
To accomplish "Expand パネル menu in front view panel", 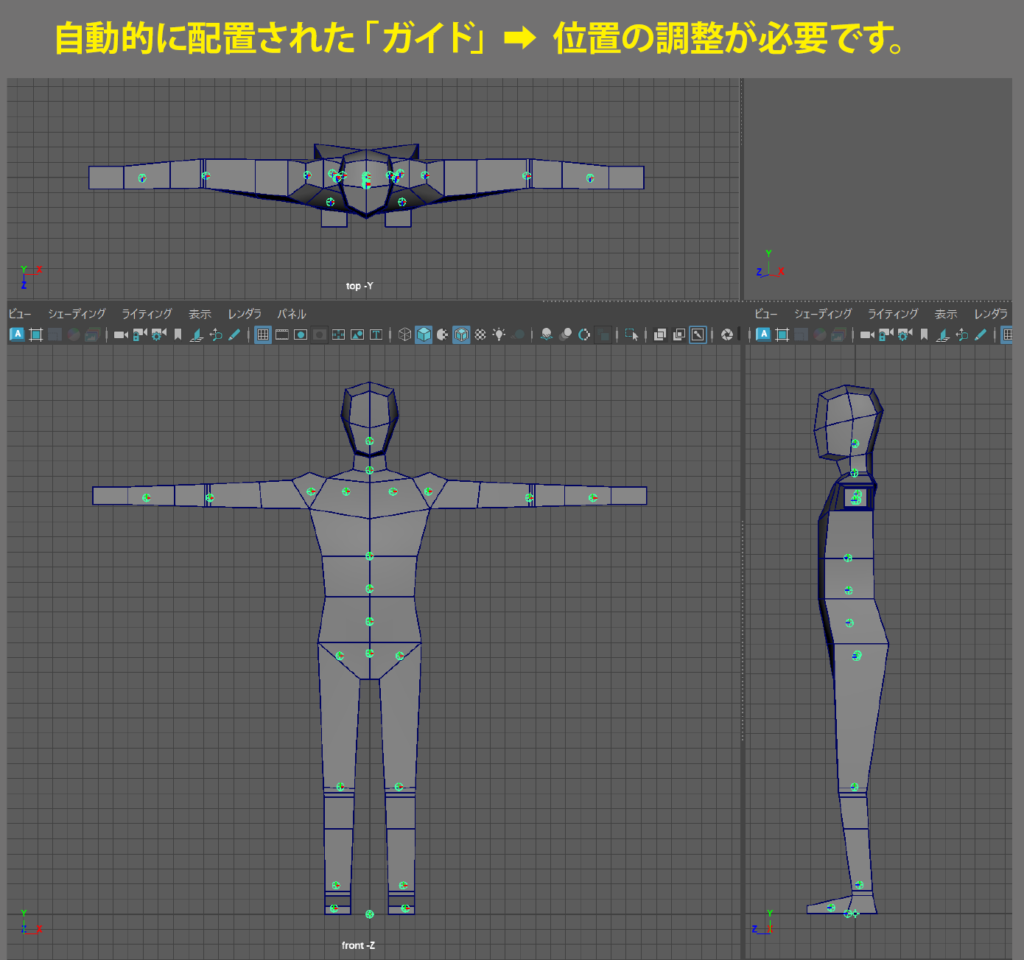I will [291, 314].
